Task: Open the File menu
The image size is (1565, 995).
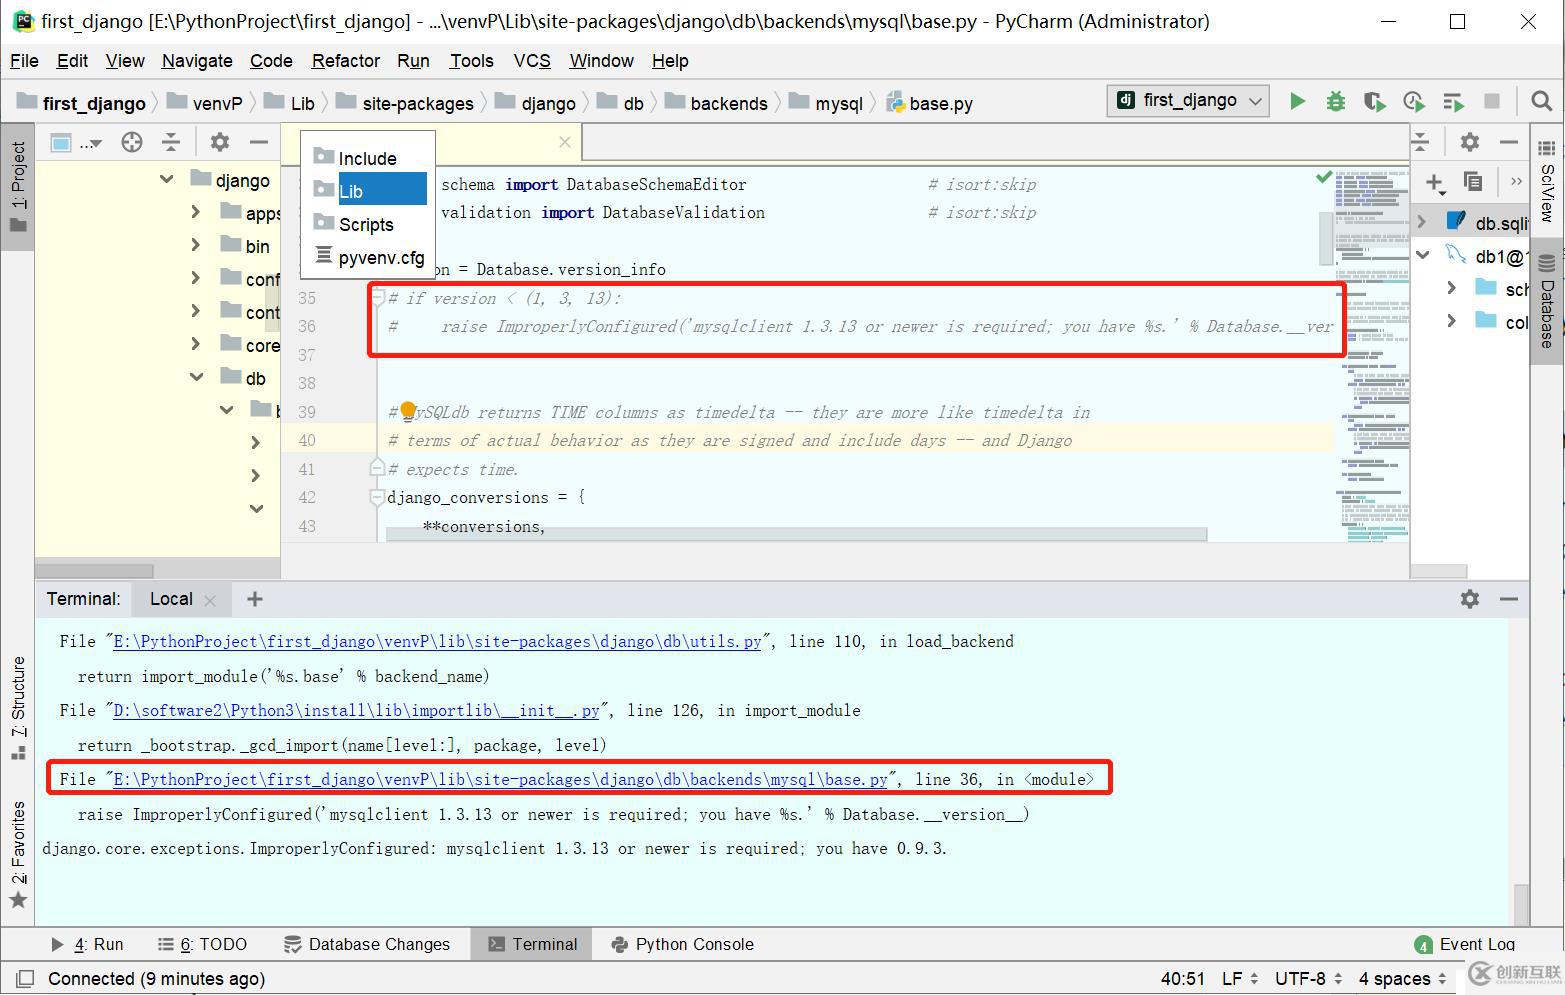Action: [x=24, y=61]
